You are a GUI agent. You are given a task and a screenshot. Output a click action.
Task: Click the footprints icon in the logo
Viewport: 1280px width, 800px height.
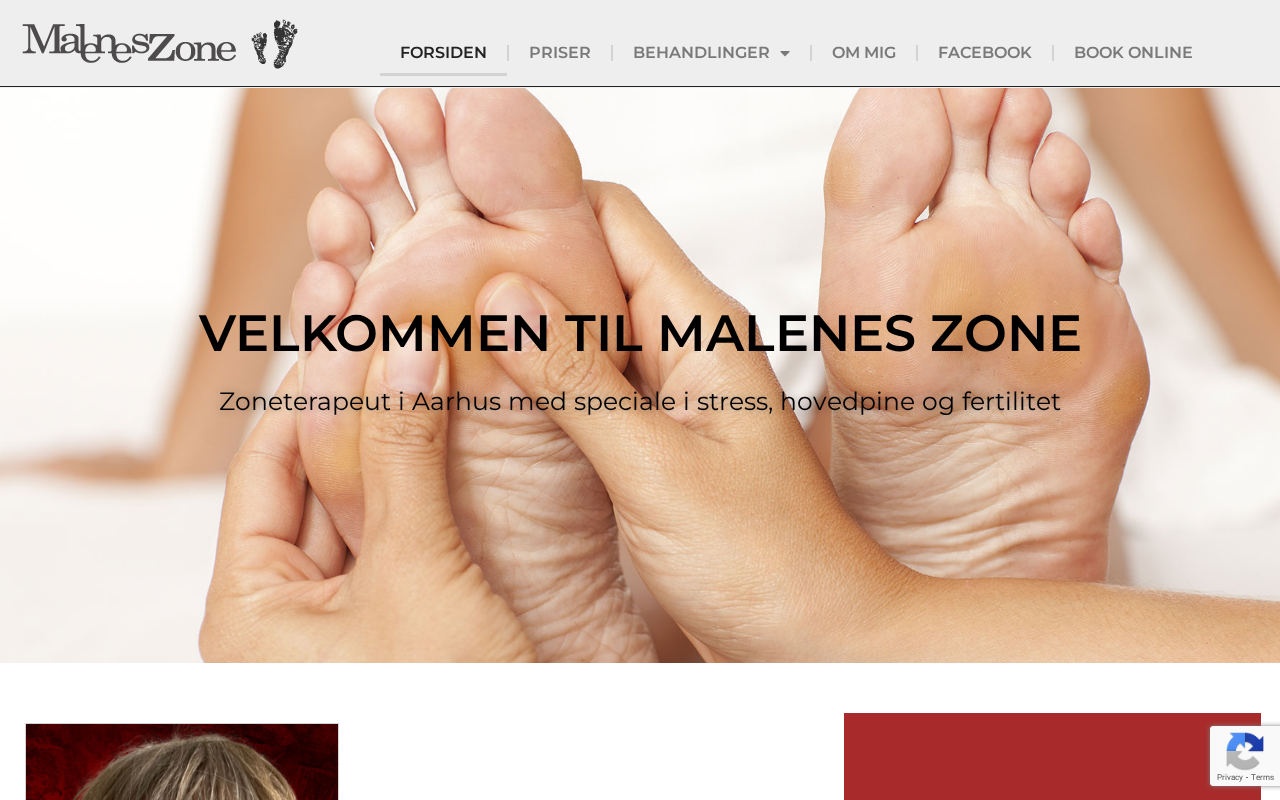click(274, 44)
